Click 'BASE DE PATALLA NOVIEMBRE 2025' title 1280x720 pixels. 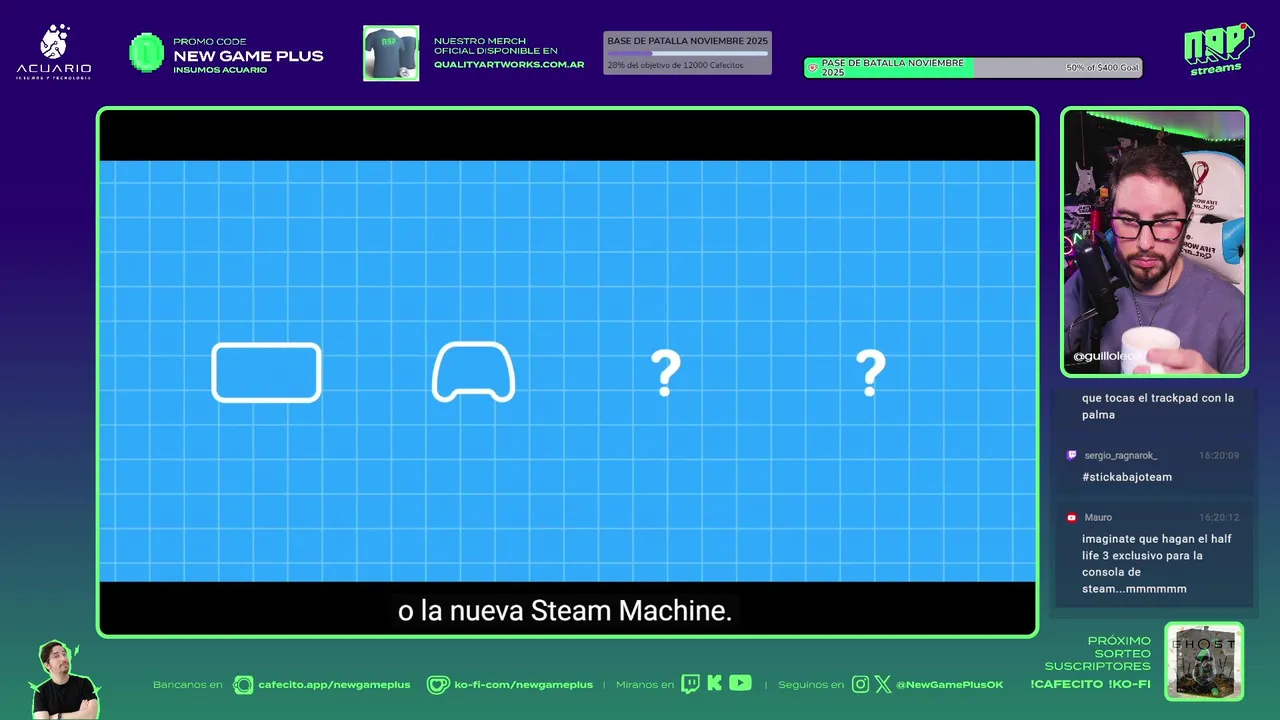(687, 41)
